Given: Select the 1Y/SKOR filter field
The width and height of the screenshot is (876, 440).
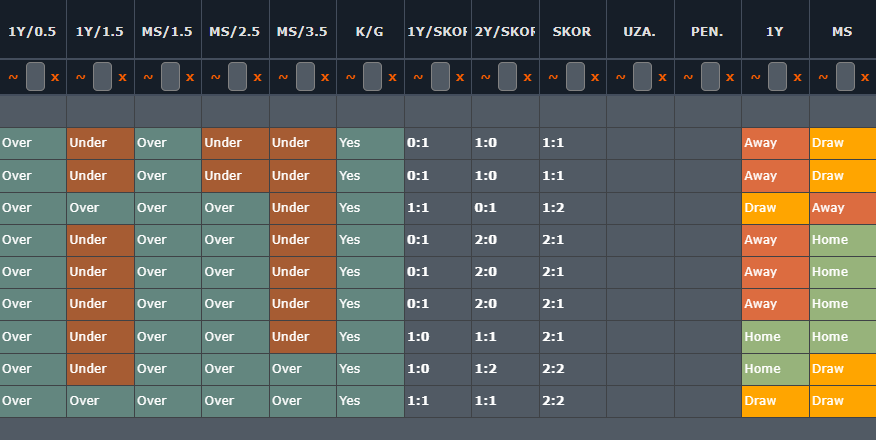Looking at the screenshot, I should (440, 76).
